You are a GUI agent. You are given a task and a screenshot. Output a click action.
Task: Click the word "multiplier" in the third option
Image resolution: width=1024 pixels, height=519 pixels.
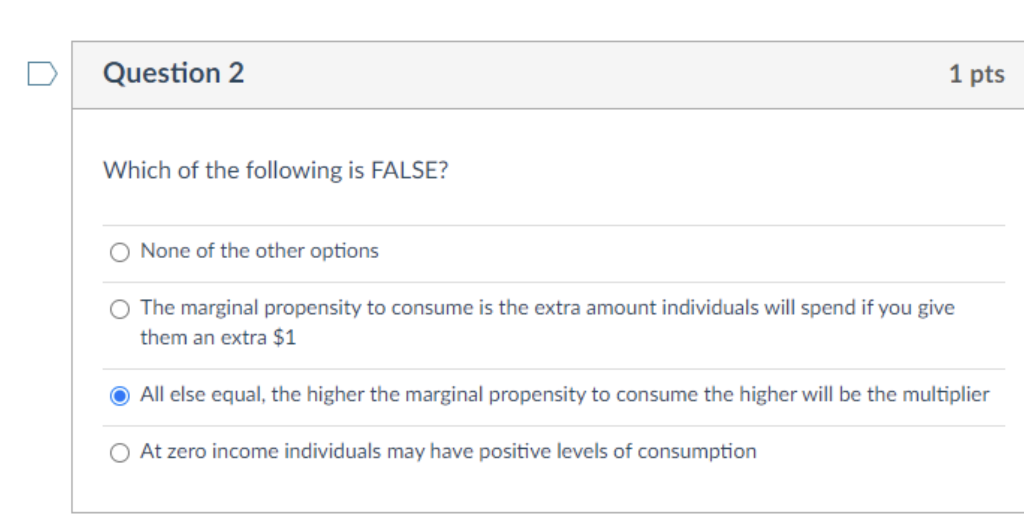[x=946, y=395]
